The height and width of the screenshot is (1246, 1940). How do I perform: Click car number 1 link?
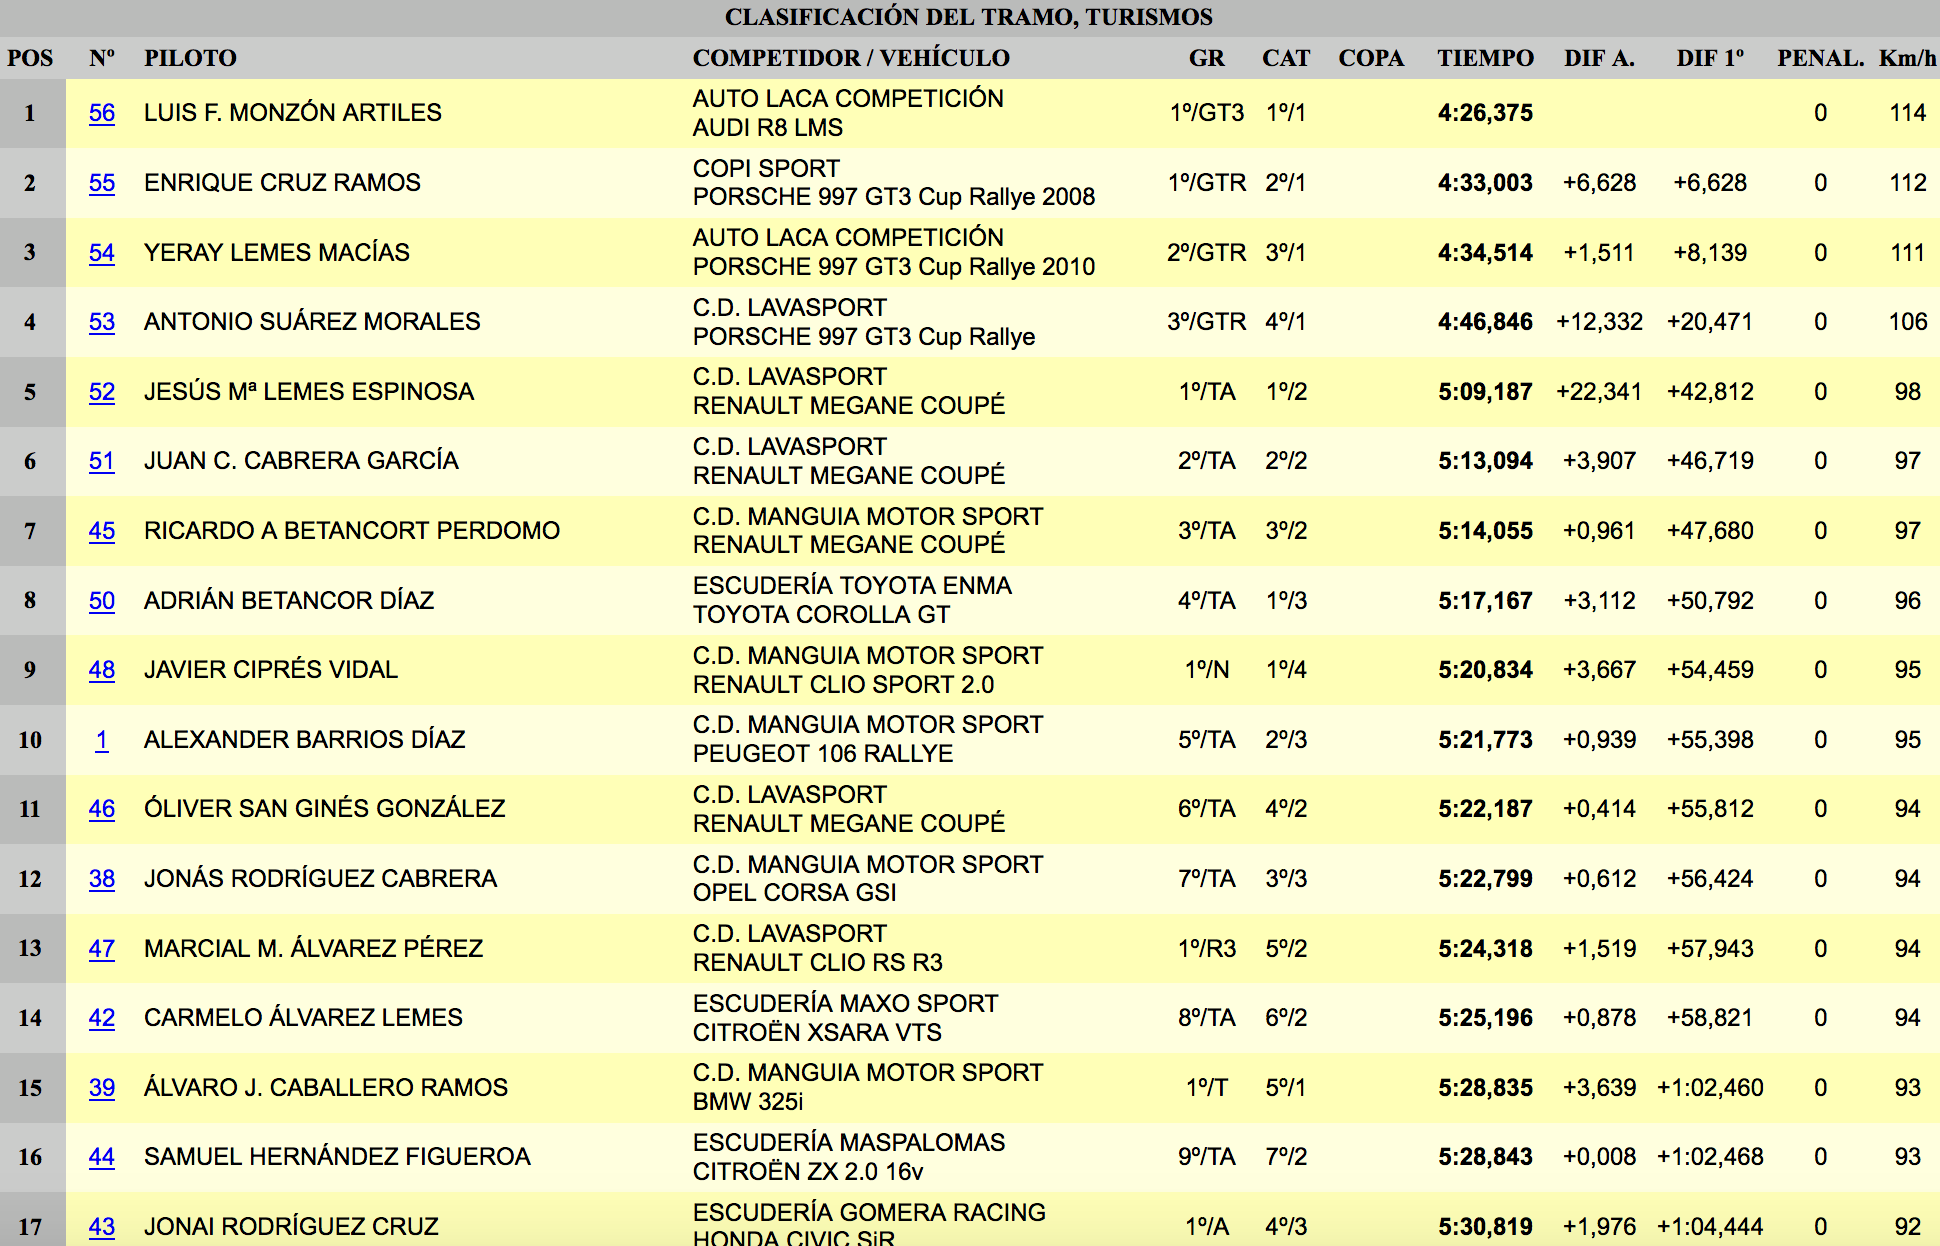click(x=101, y=740)
